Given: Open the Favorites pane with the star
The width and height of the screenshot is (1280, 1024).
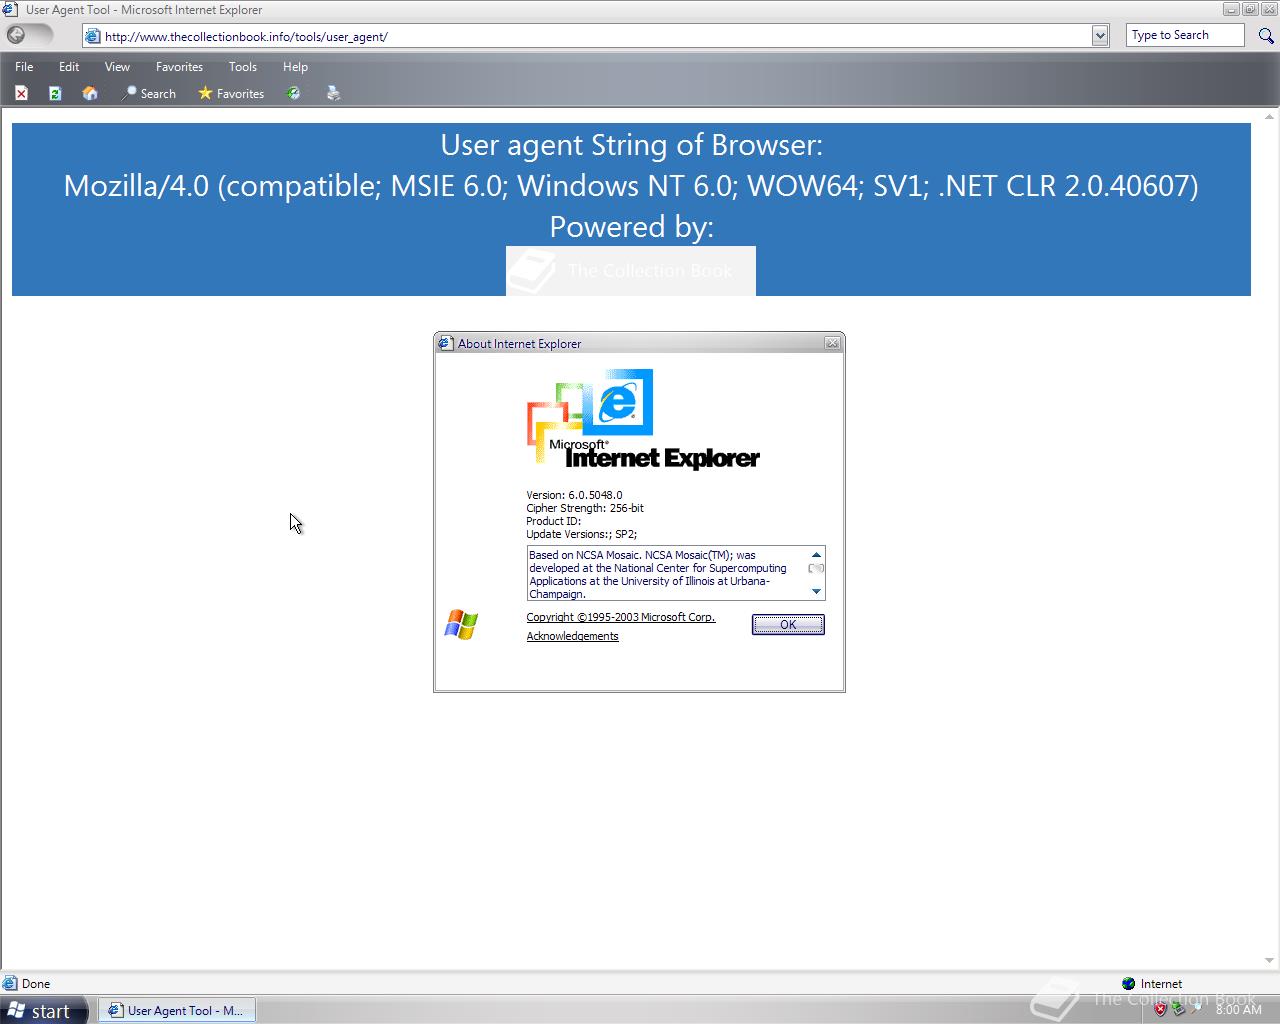Looking at the screenshot, I should pos(231,93).
